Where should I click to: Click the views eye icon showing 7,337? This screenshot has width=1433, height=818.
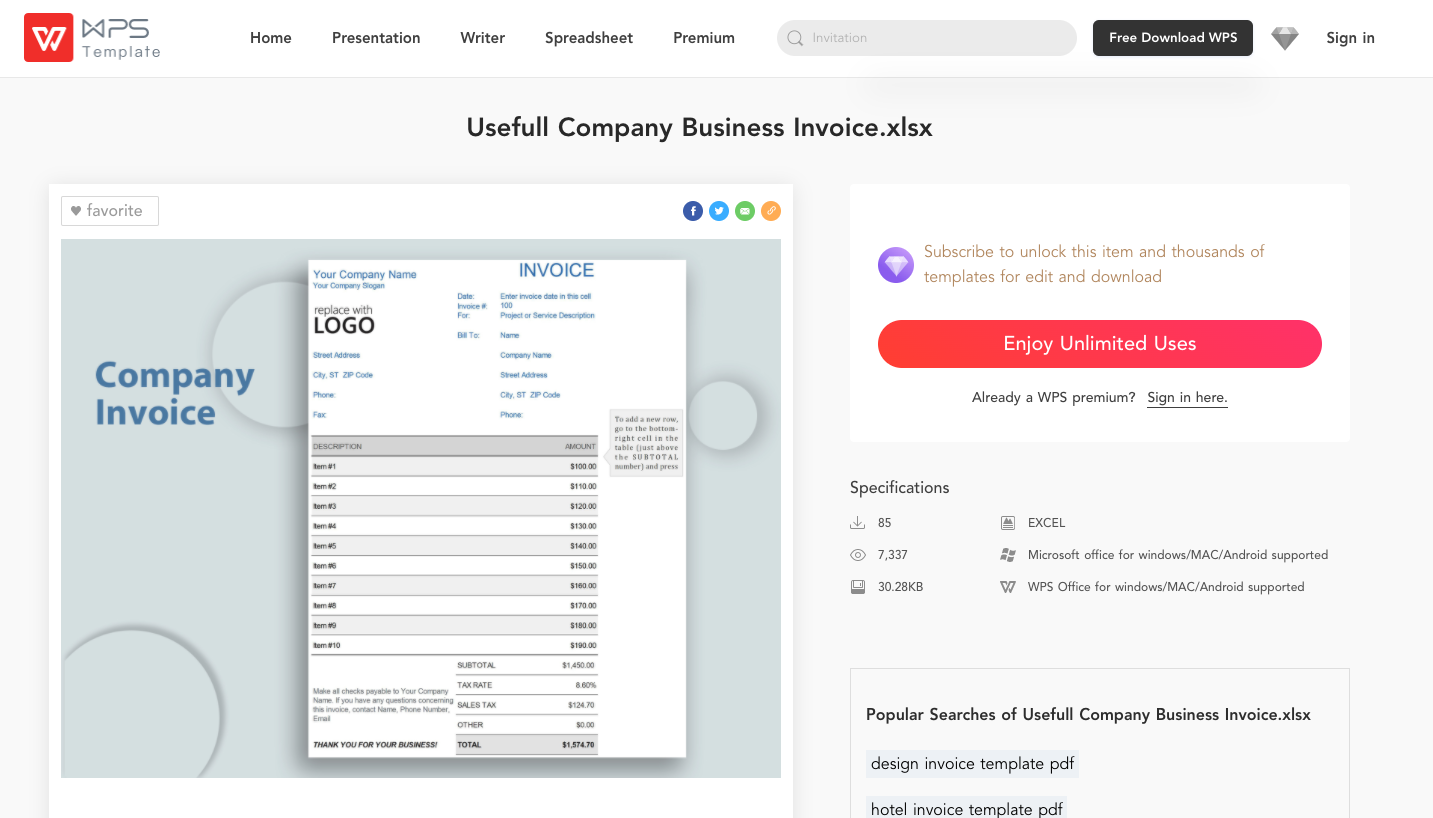click(x=857, y=554)
